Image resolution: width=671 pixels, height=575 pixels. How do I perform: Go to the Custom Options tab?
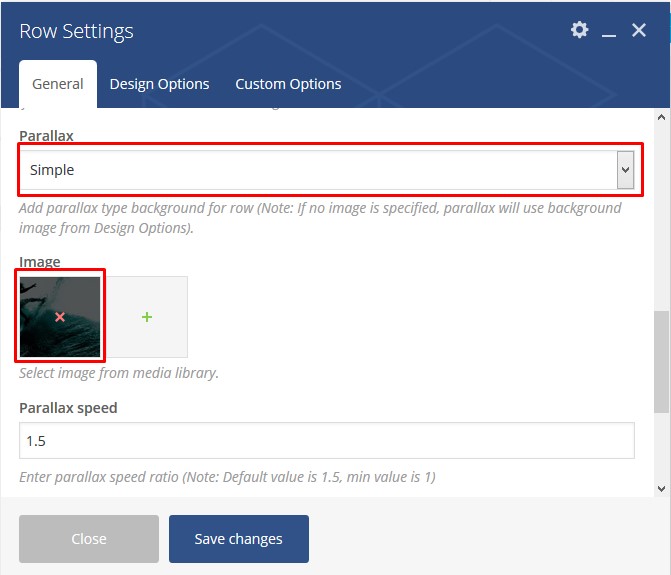(288, 84)
